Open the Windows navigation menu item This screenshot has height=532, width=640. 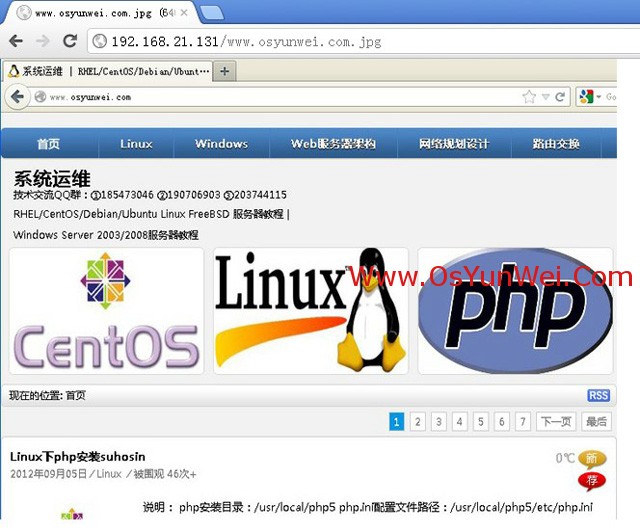coord(221,144)
